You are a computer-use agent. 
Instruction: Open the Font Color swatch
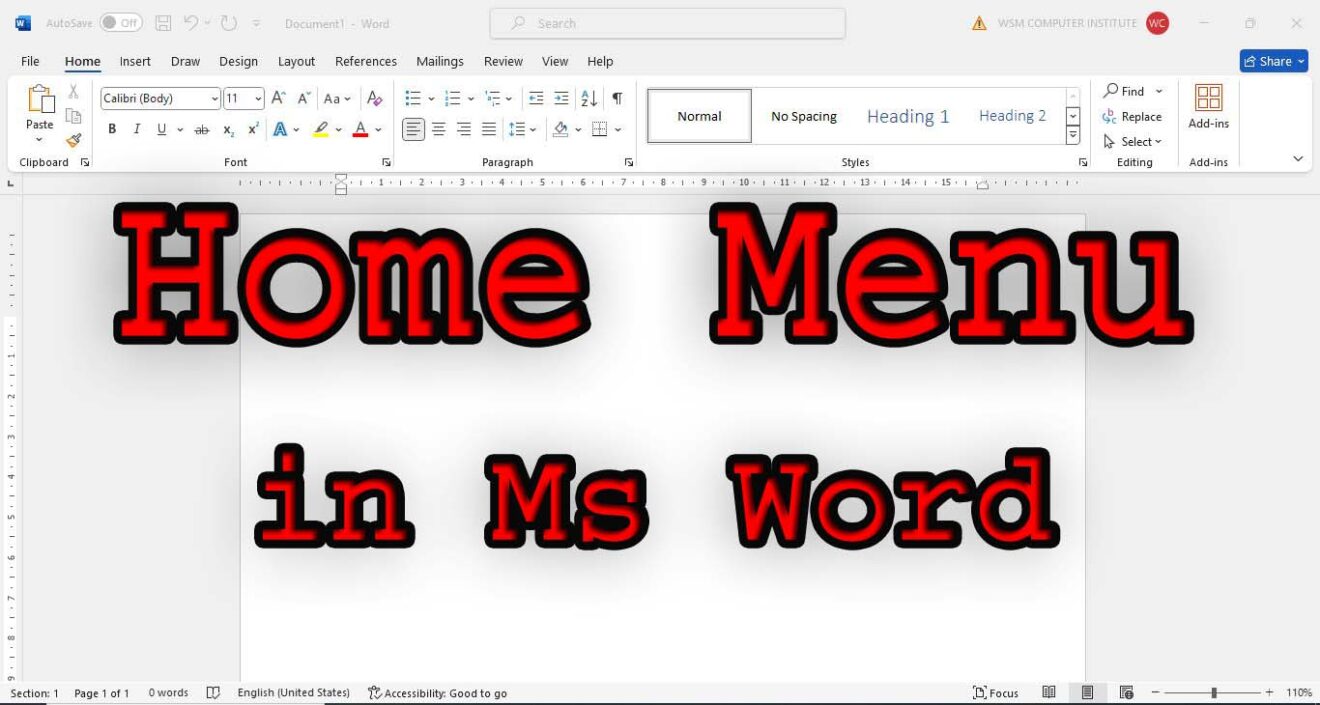point(360,128)
